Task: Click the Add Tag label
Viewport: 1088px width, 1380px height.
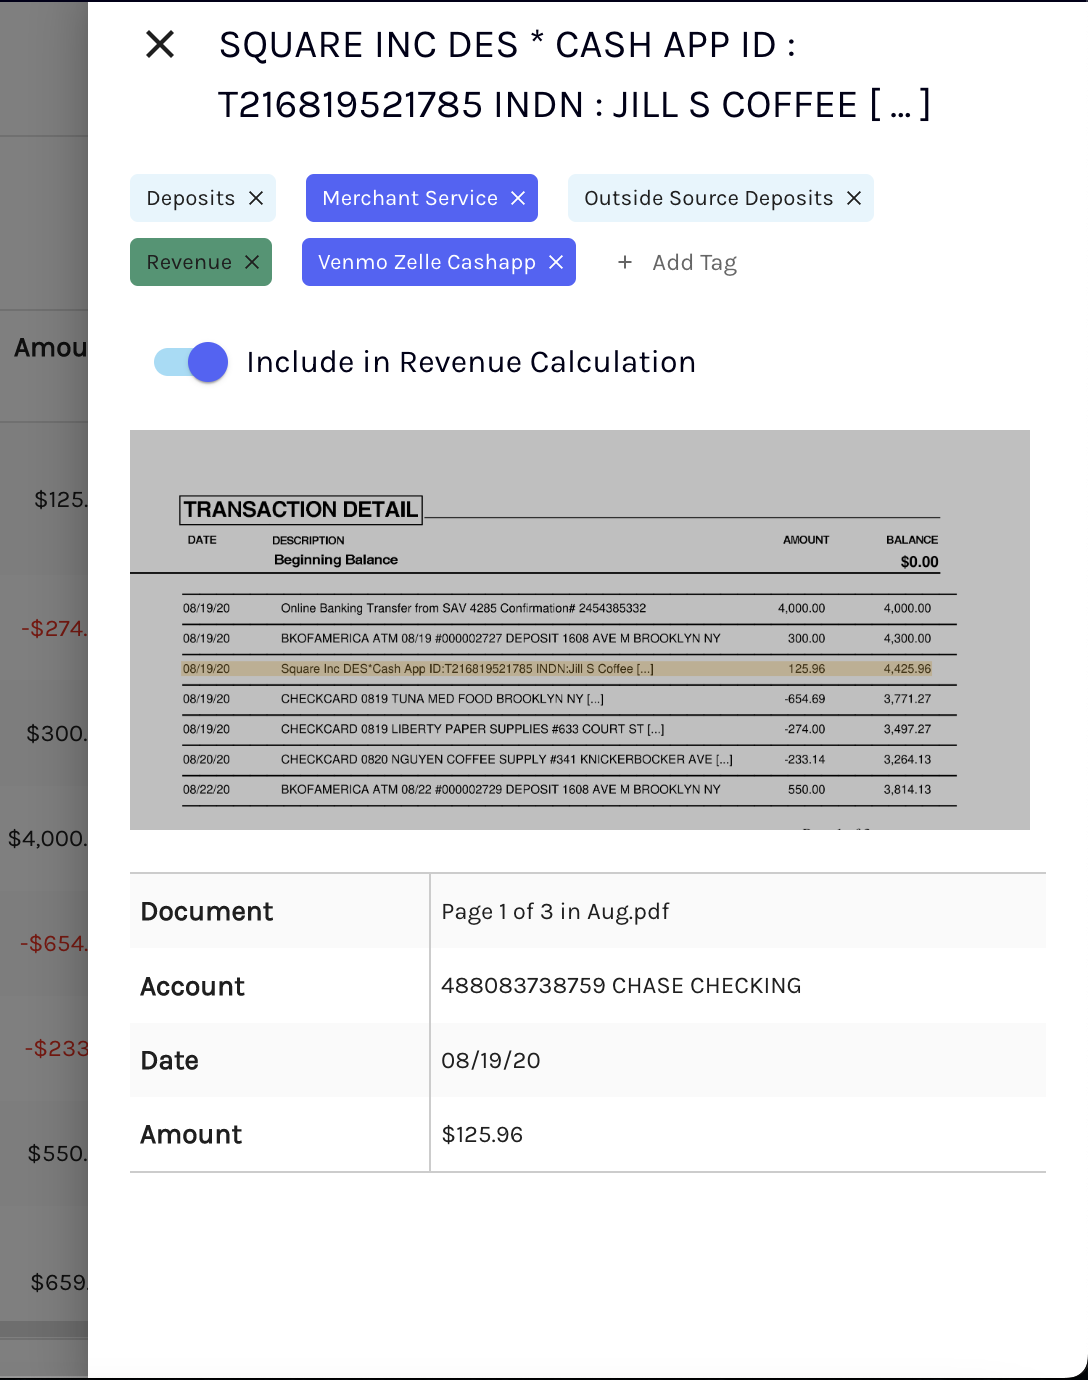Action: [694, 263]
